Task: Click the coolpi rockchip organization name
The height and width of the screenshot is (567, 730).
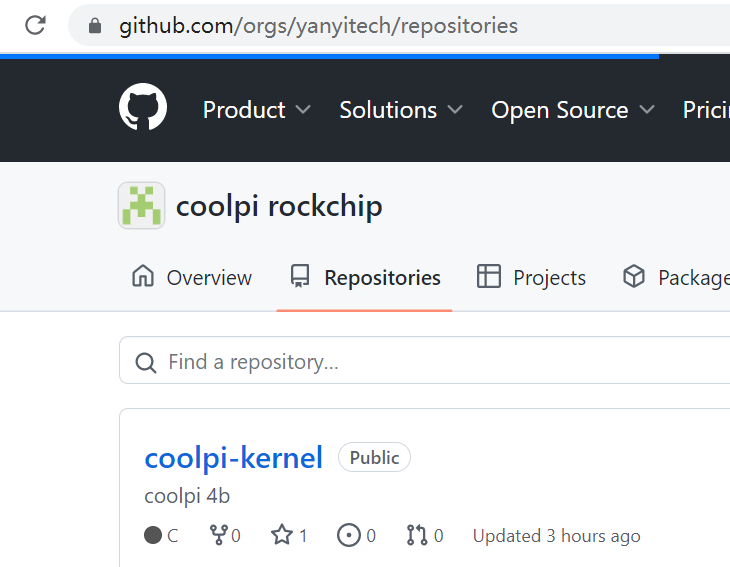Action: [x=279, y=206]
